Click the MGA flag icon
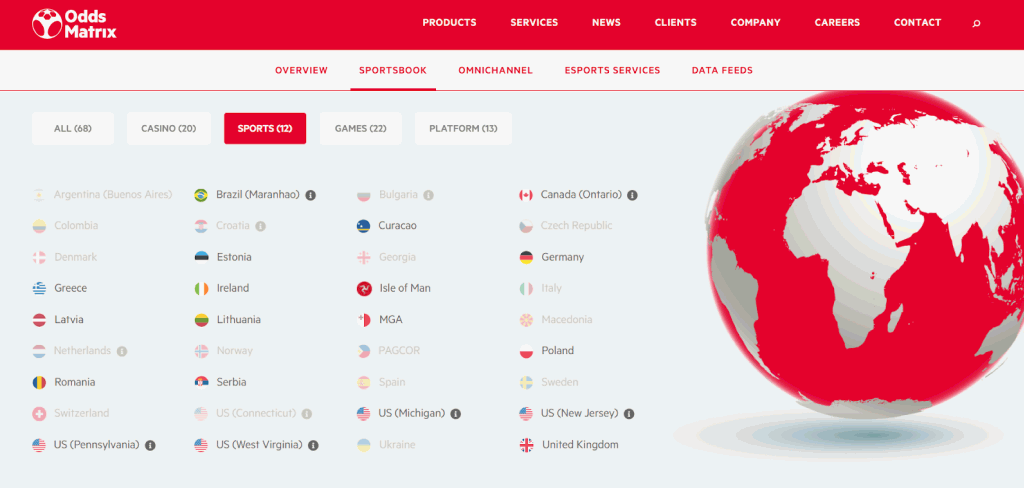 point(364,320)
